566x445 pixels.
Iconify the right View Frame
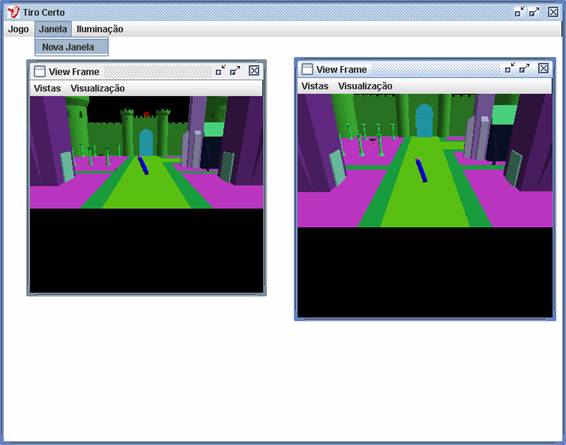[510, 68]
